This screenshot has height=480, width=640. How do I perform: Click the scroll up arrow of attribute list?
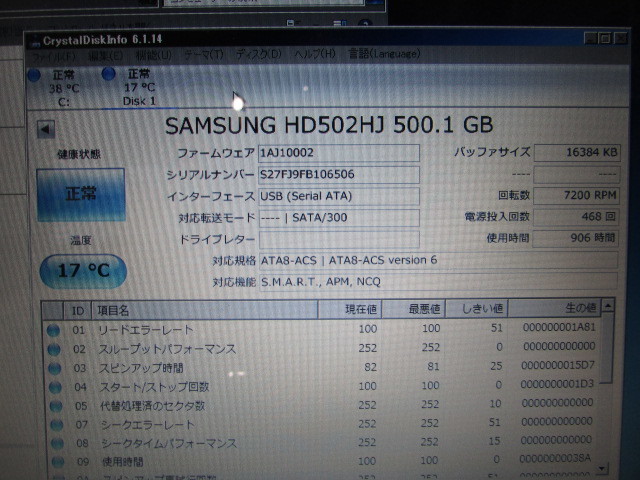(608, 306)
